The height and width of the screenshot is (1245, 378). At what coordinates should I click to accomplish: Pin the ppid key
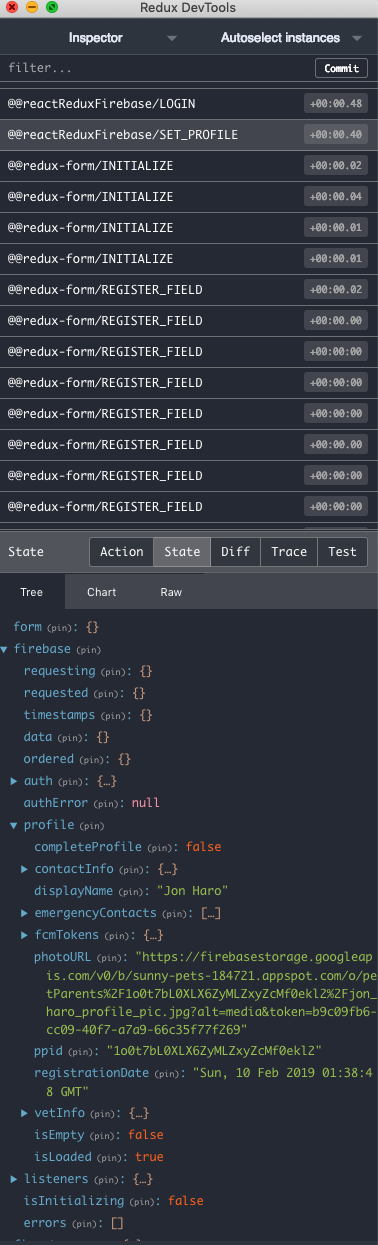point(82,1052)
